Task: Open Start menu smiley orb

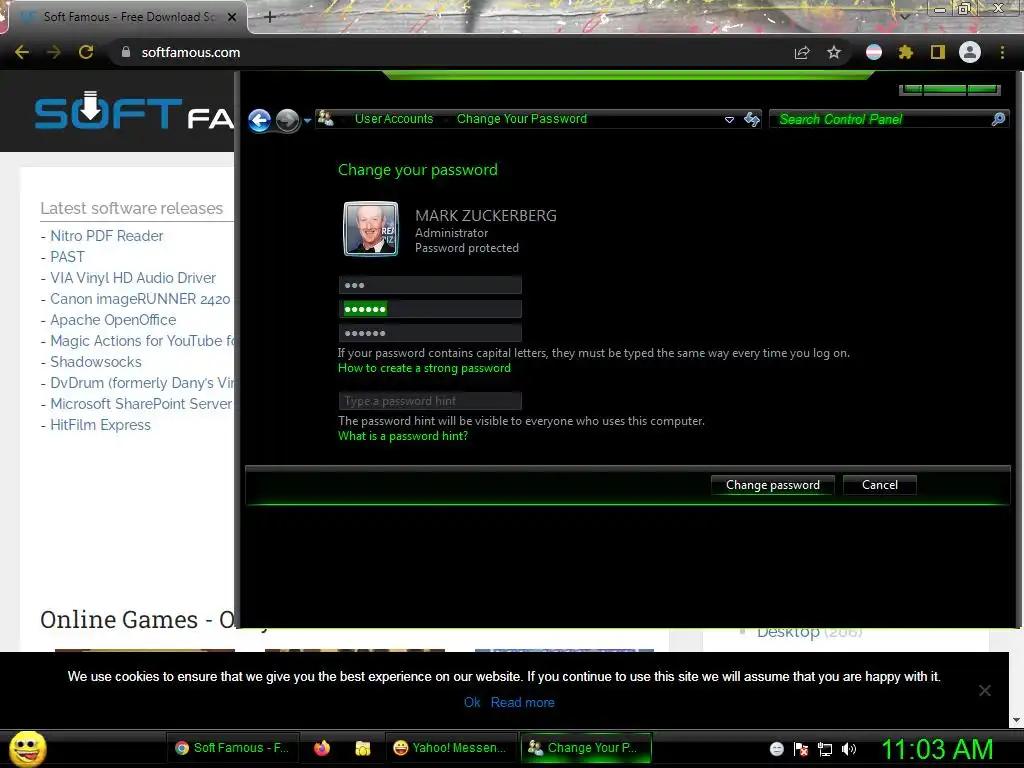Action: pyautogui.click(x=27, y=748)
